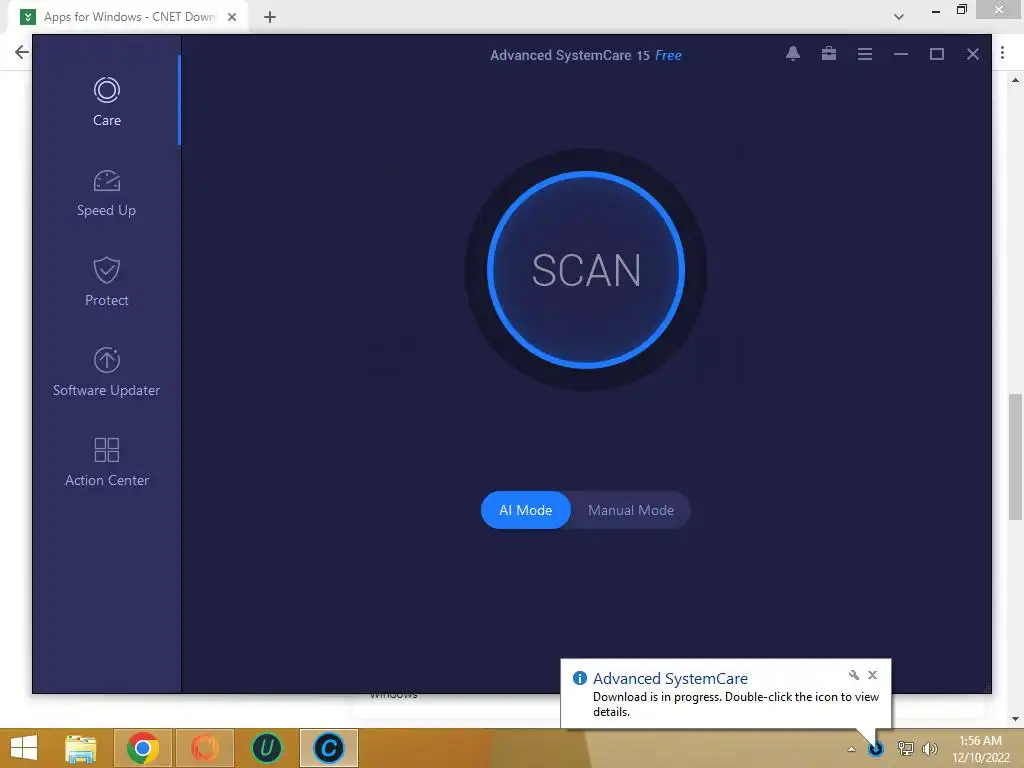Click the blue info icon in balloon
This screenshot has width=1024, height=768.
click(579, 678)
